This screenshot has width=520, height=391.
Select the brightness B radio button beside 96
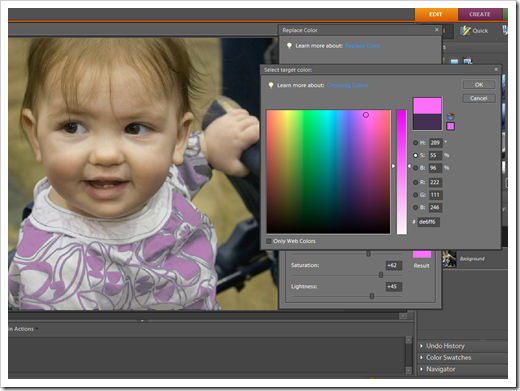[x=415, y=168]
